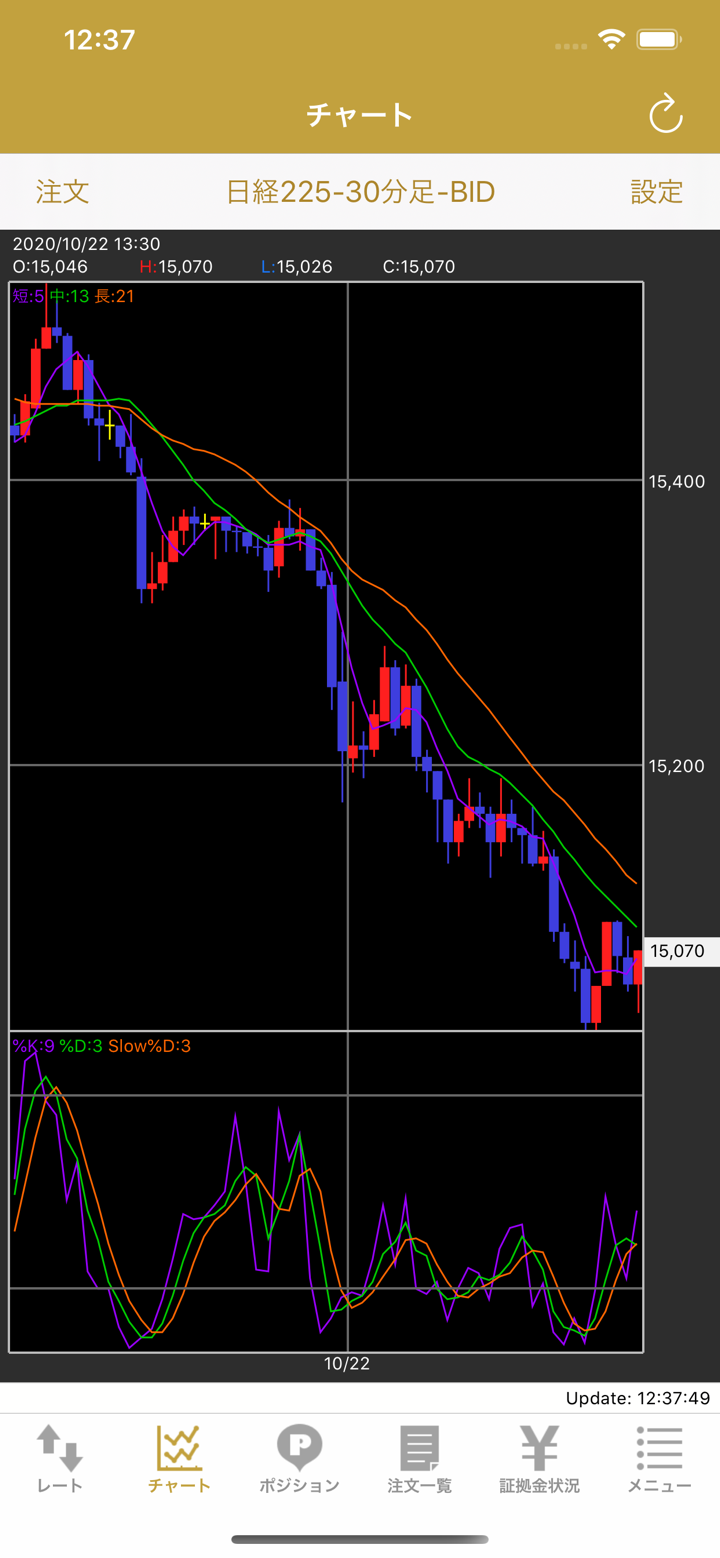Select the 短:5 moving average legend
Screen dimensions: 720x1558
[x=28, y=296]
